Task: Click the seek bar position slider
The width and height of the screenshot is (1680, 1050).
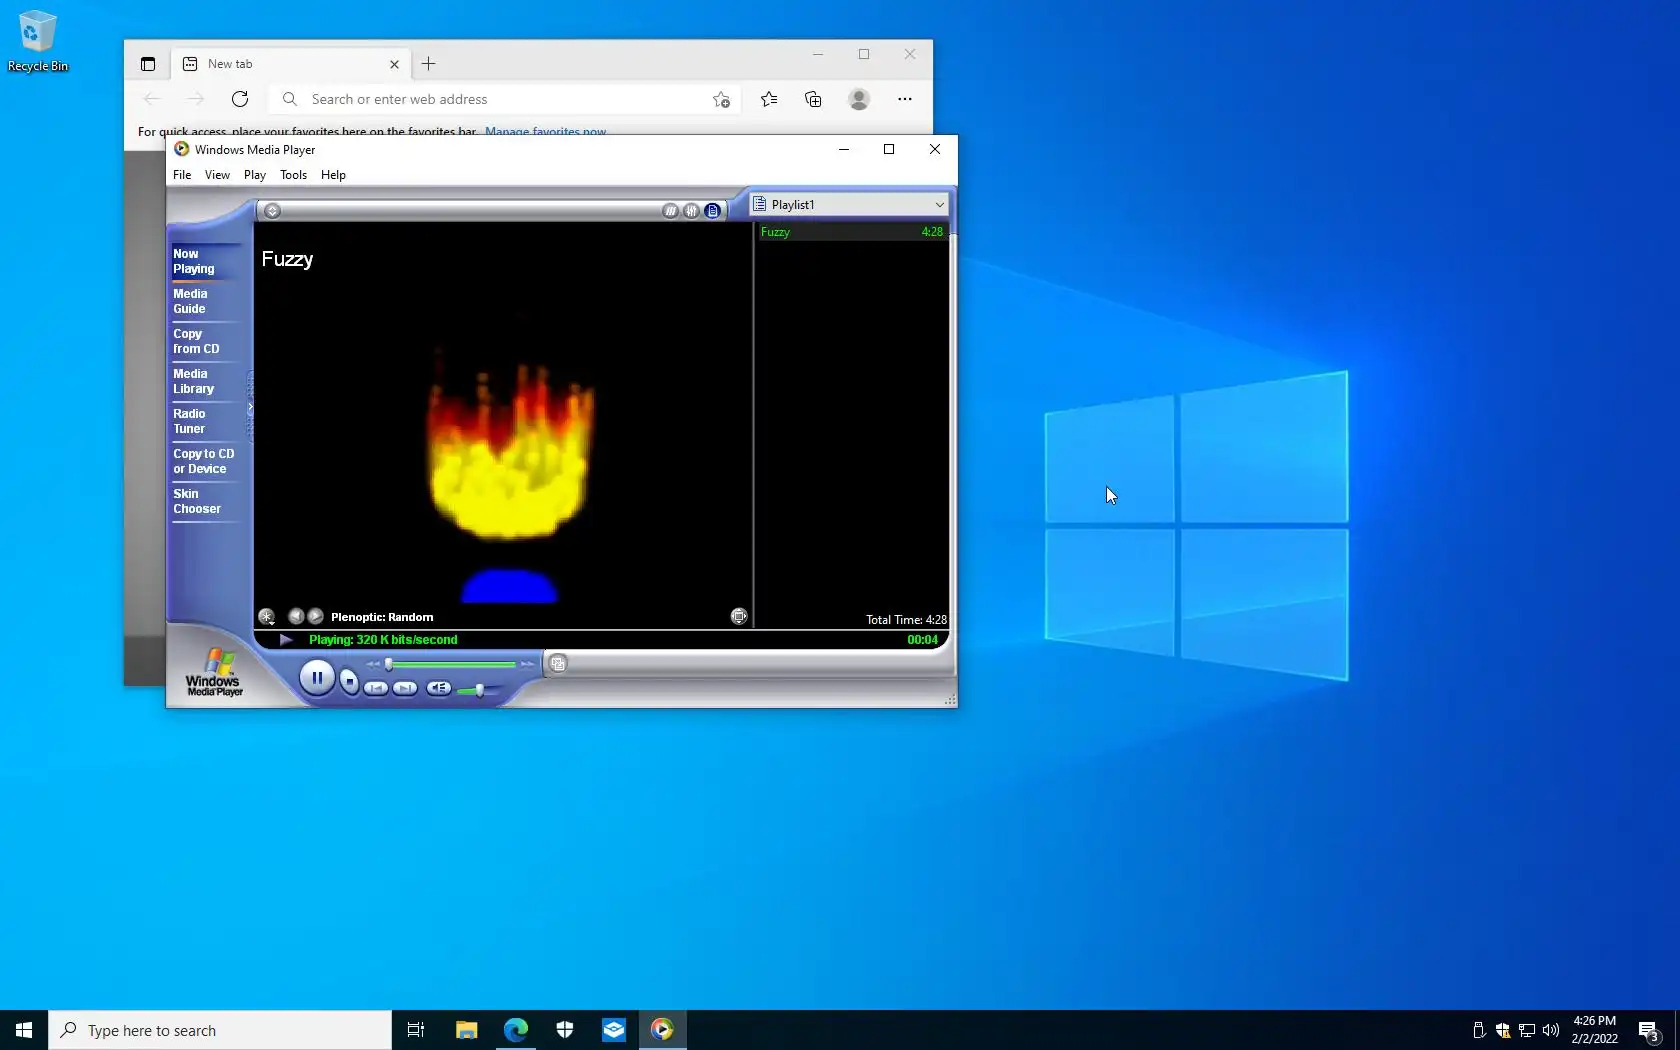Action: (389, 664)
